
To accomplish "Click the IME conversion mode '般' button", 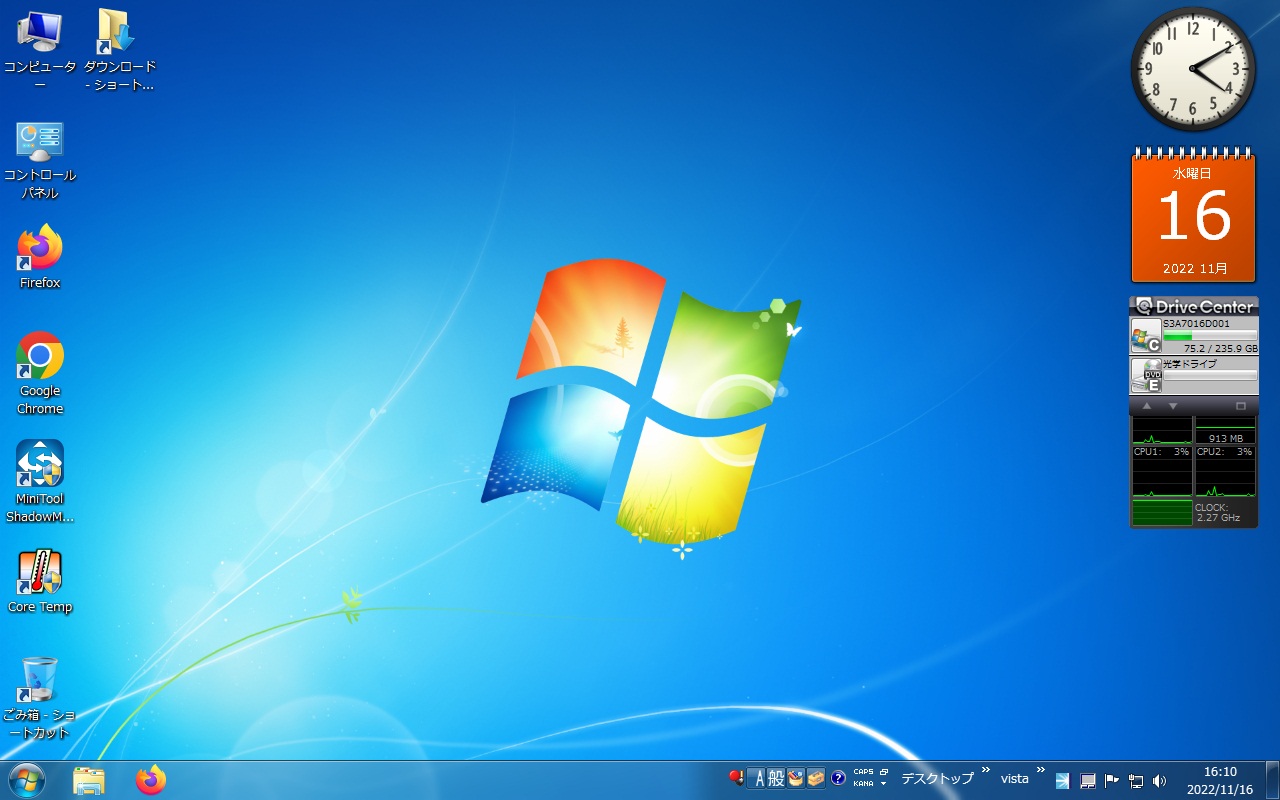I will pyautogui.click(x=776, y=778).
